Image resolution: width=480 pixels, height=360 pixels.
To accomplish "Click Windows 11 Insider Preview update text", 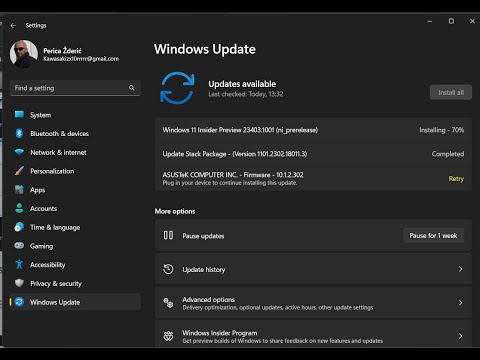I will (240, 130).
